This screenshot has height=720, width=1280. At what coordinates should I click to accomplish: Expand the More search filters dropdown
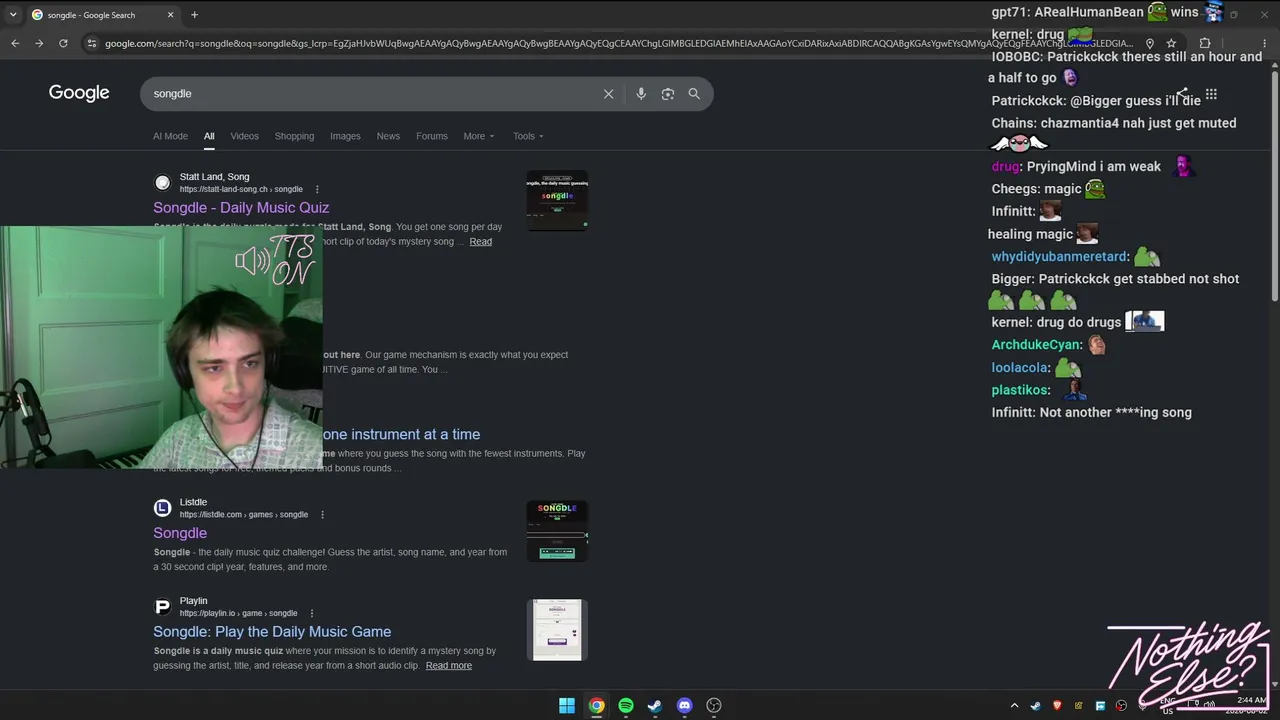click(x=479, y=136)
